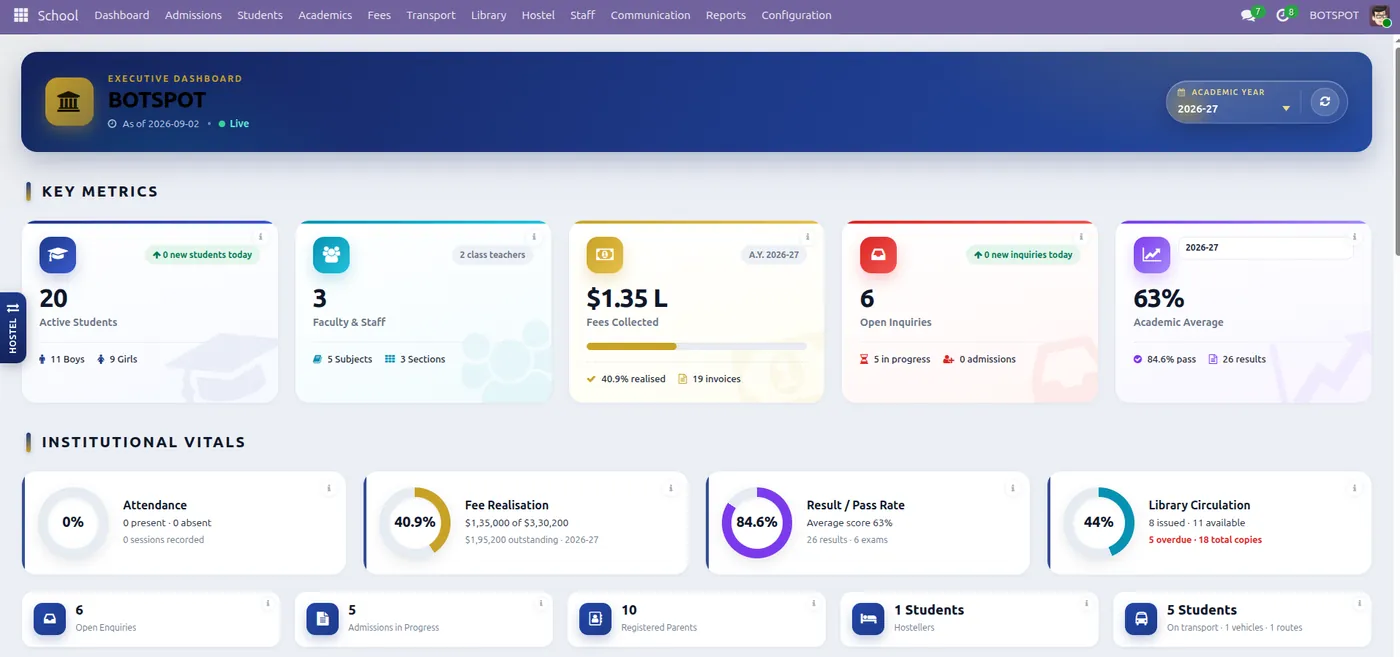Open the Hostel menu in navbar
The image size is (1400, 657).
[x=538, y=15]
